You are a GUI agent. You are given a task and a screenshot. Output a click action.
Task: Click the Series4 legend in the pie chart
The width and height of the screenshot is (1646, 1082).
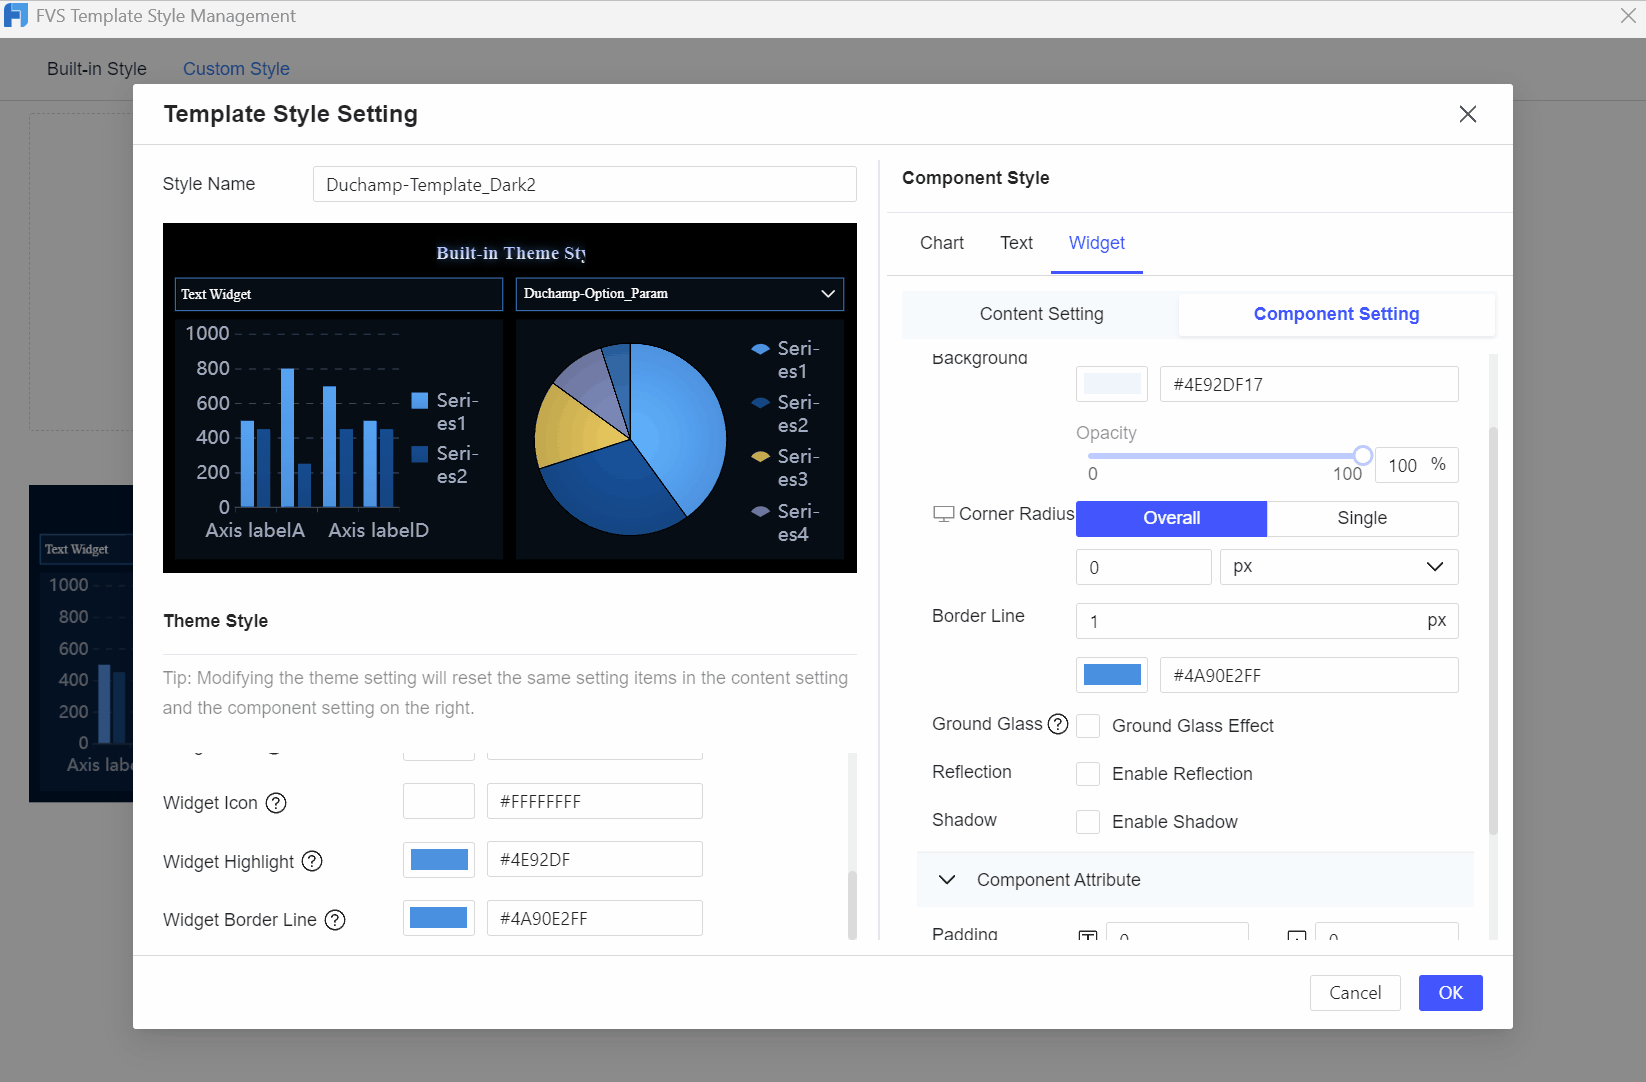point(786,522)
